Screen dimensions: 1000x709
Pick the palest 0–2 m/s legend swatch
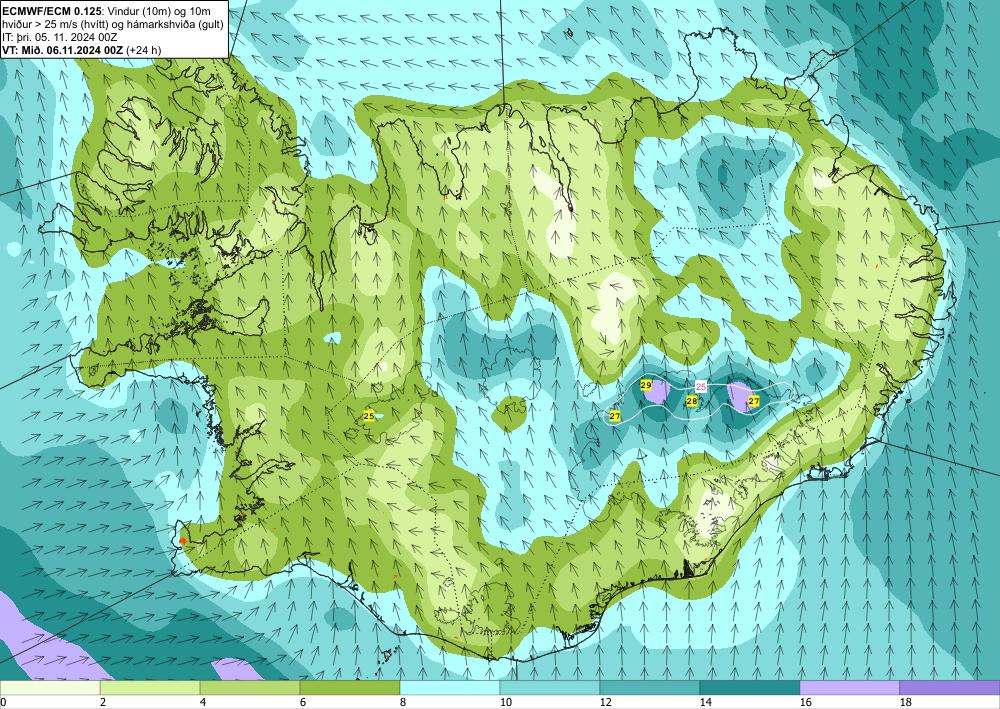[50, 687]
